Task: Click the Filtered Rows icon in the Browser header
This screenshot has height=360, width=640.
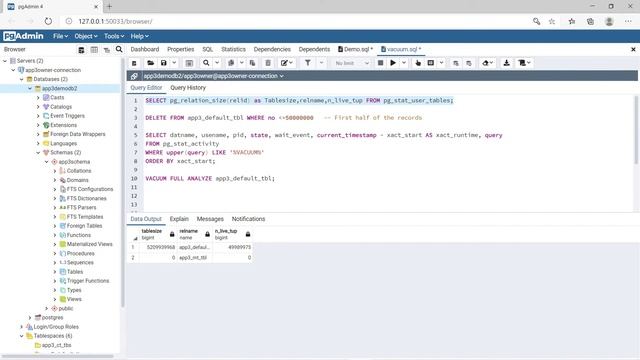Action: point(107,49)
